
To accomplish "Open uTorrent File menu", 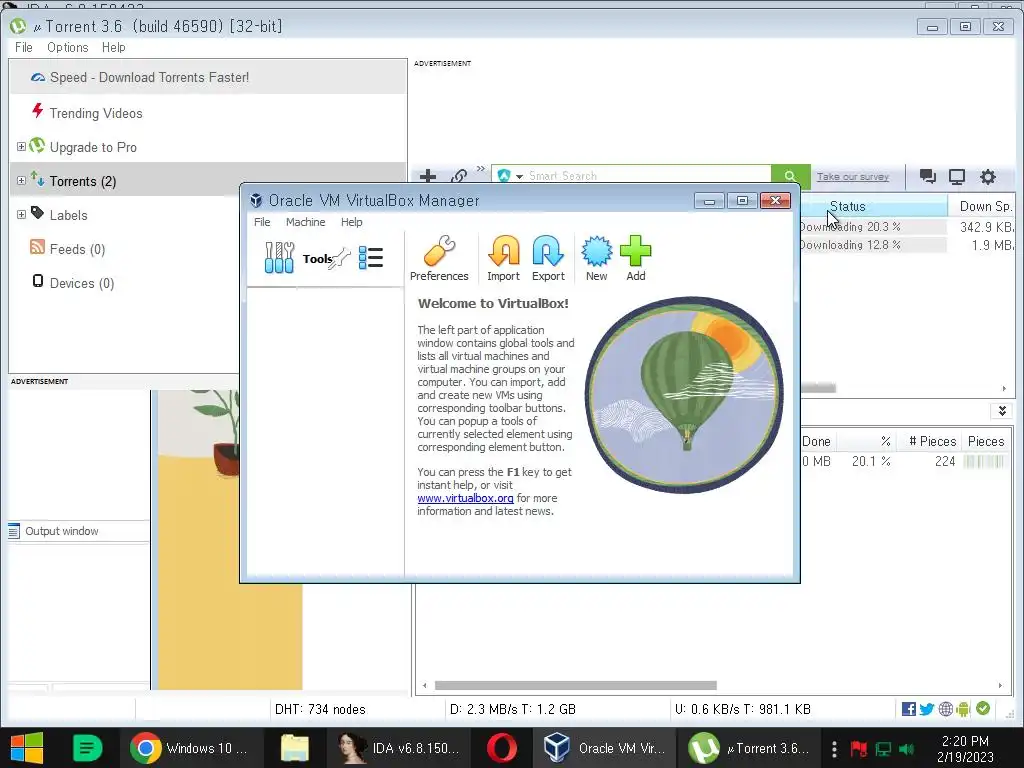I will pyautogui.click(x=24, y=47).
